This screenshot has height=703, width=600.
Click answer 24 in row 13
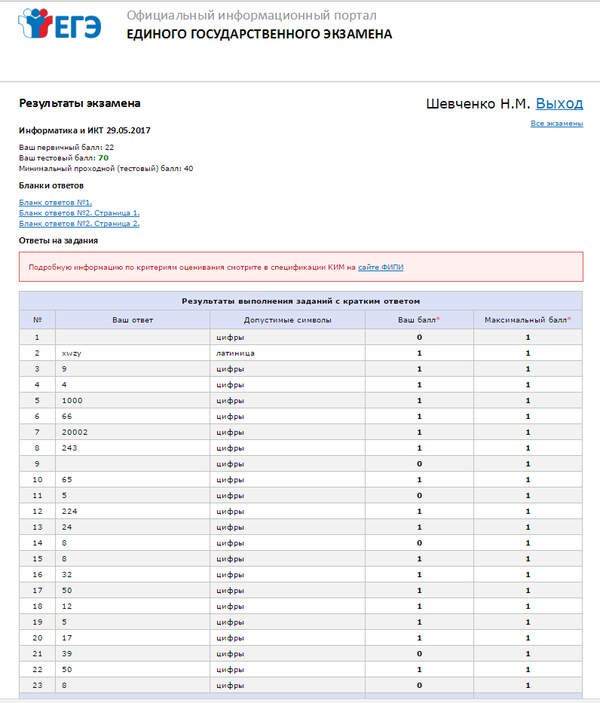click(67, 527)
